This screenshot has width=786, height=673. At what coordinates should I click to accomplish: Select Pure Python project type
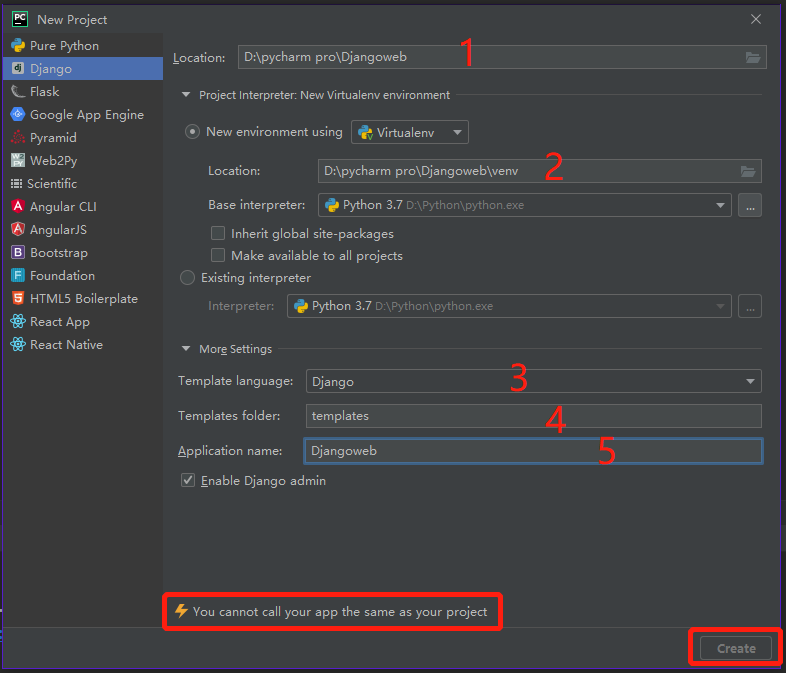(83, 46)
